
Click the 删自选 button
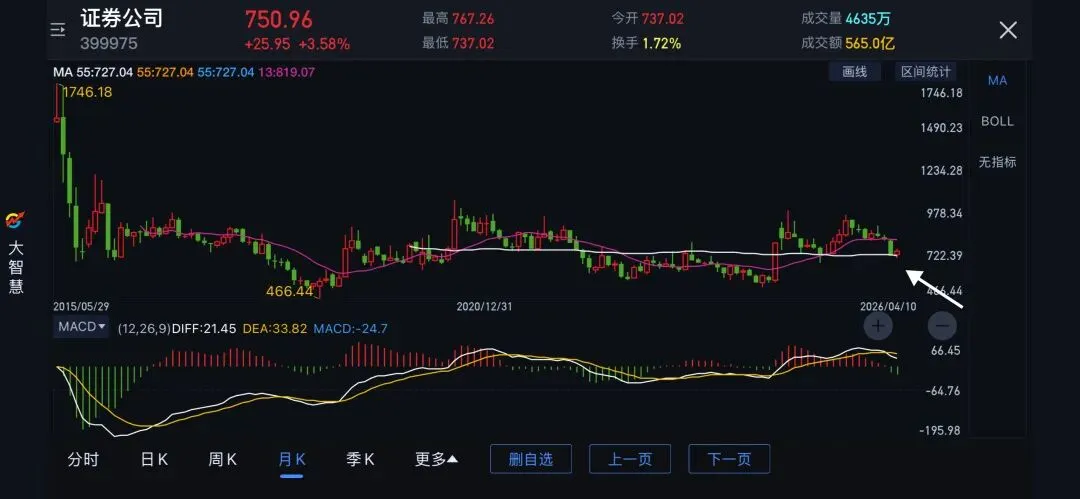point(531,459)
